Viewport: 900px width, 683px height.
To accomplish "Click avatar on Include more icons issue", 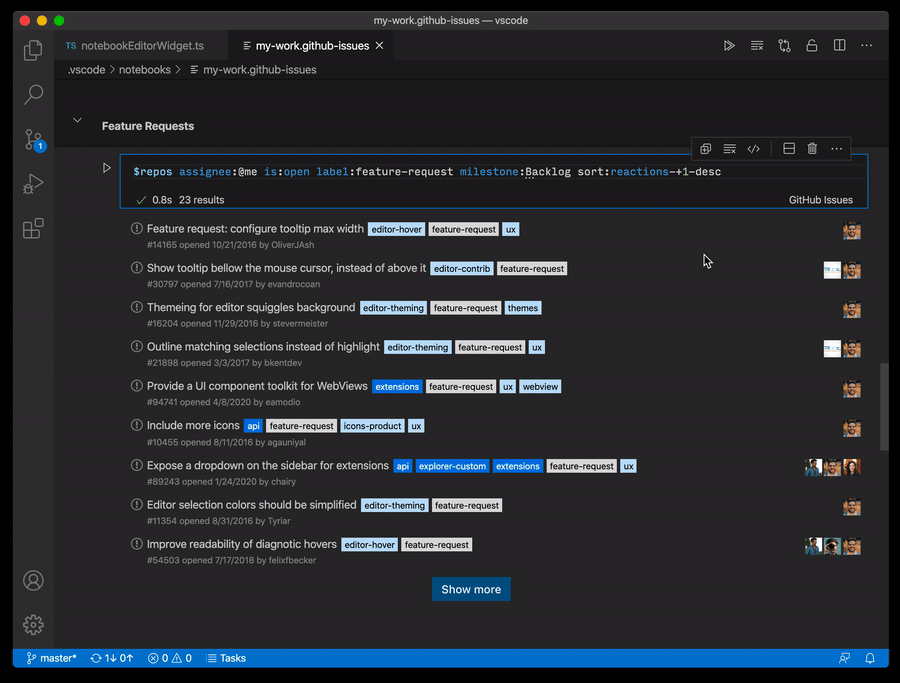I will (852, 428).
